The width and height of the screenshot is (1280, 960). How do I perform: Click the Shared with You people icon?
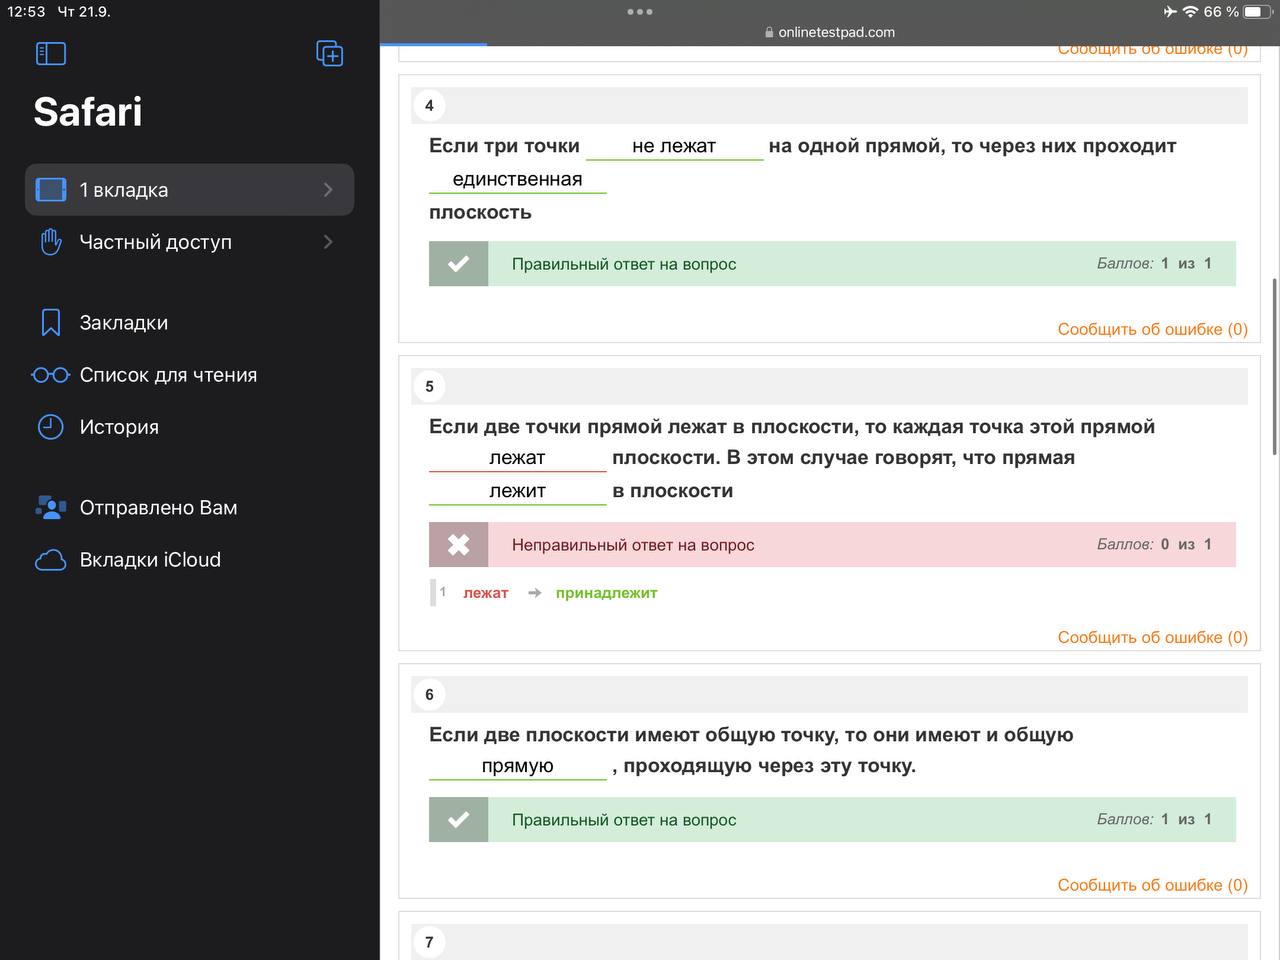tap(51, 508)
